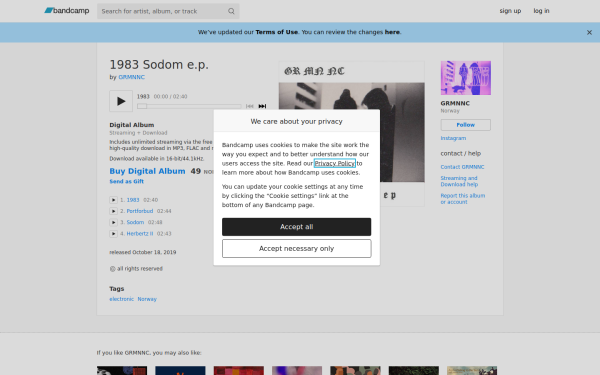Screen dimensions: 600x375
Task: Open Streaming and Download help
Action: [459, 181]
